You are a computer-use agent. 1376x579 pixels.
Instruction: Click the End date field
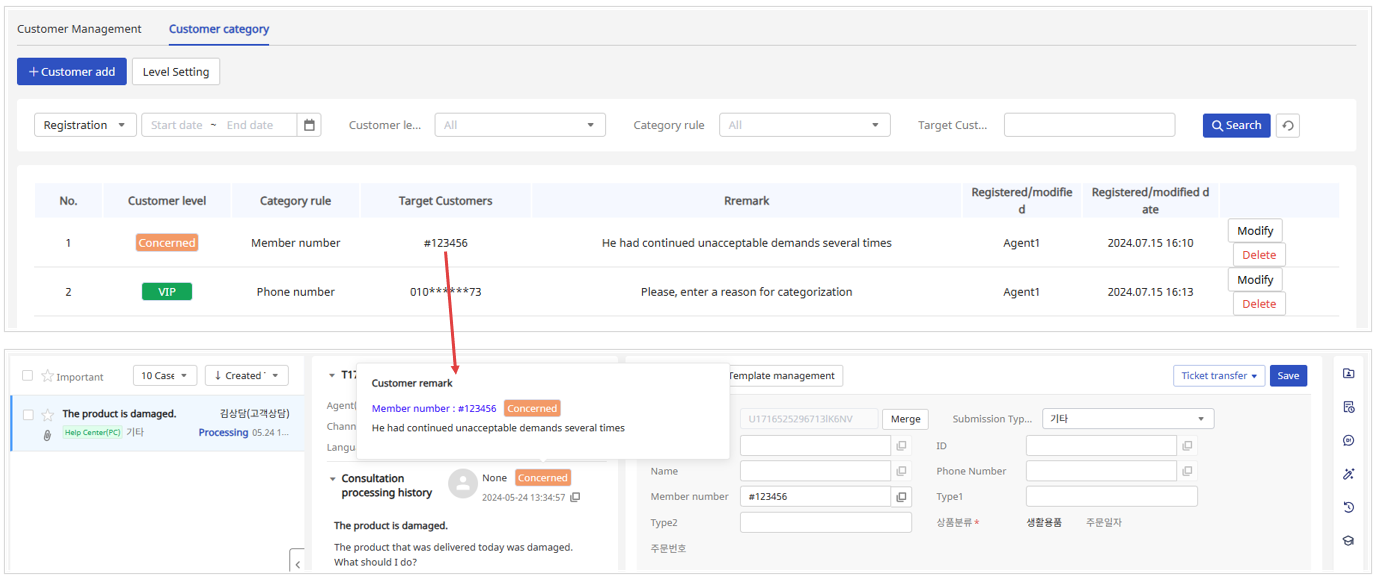250,125
